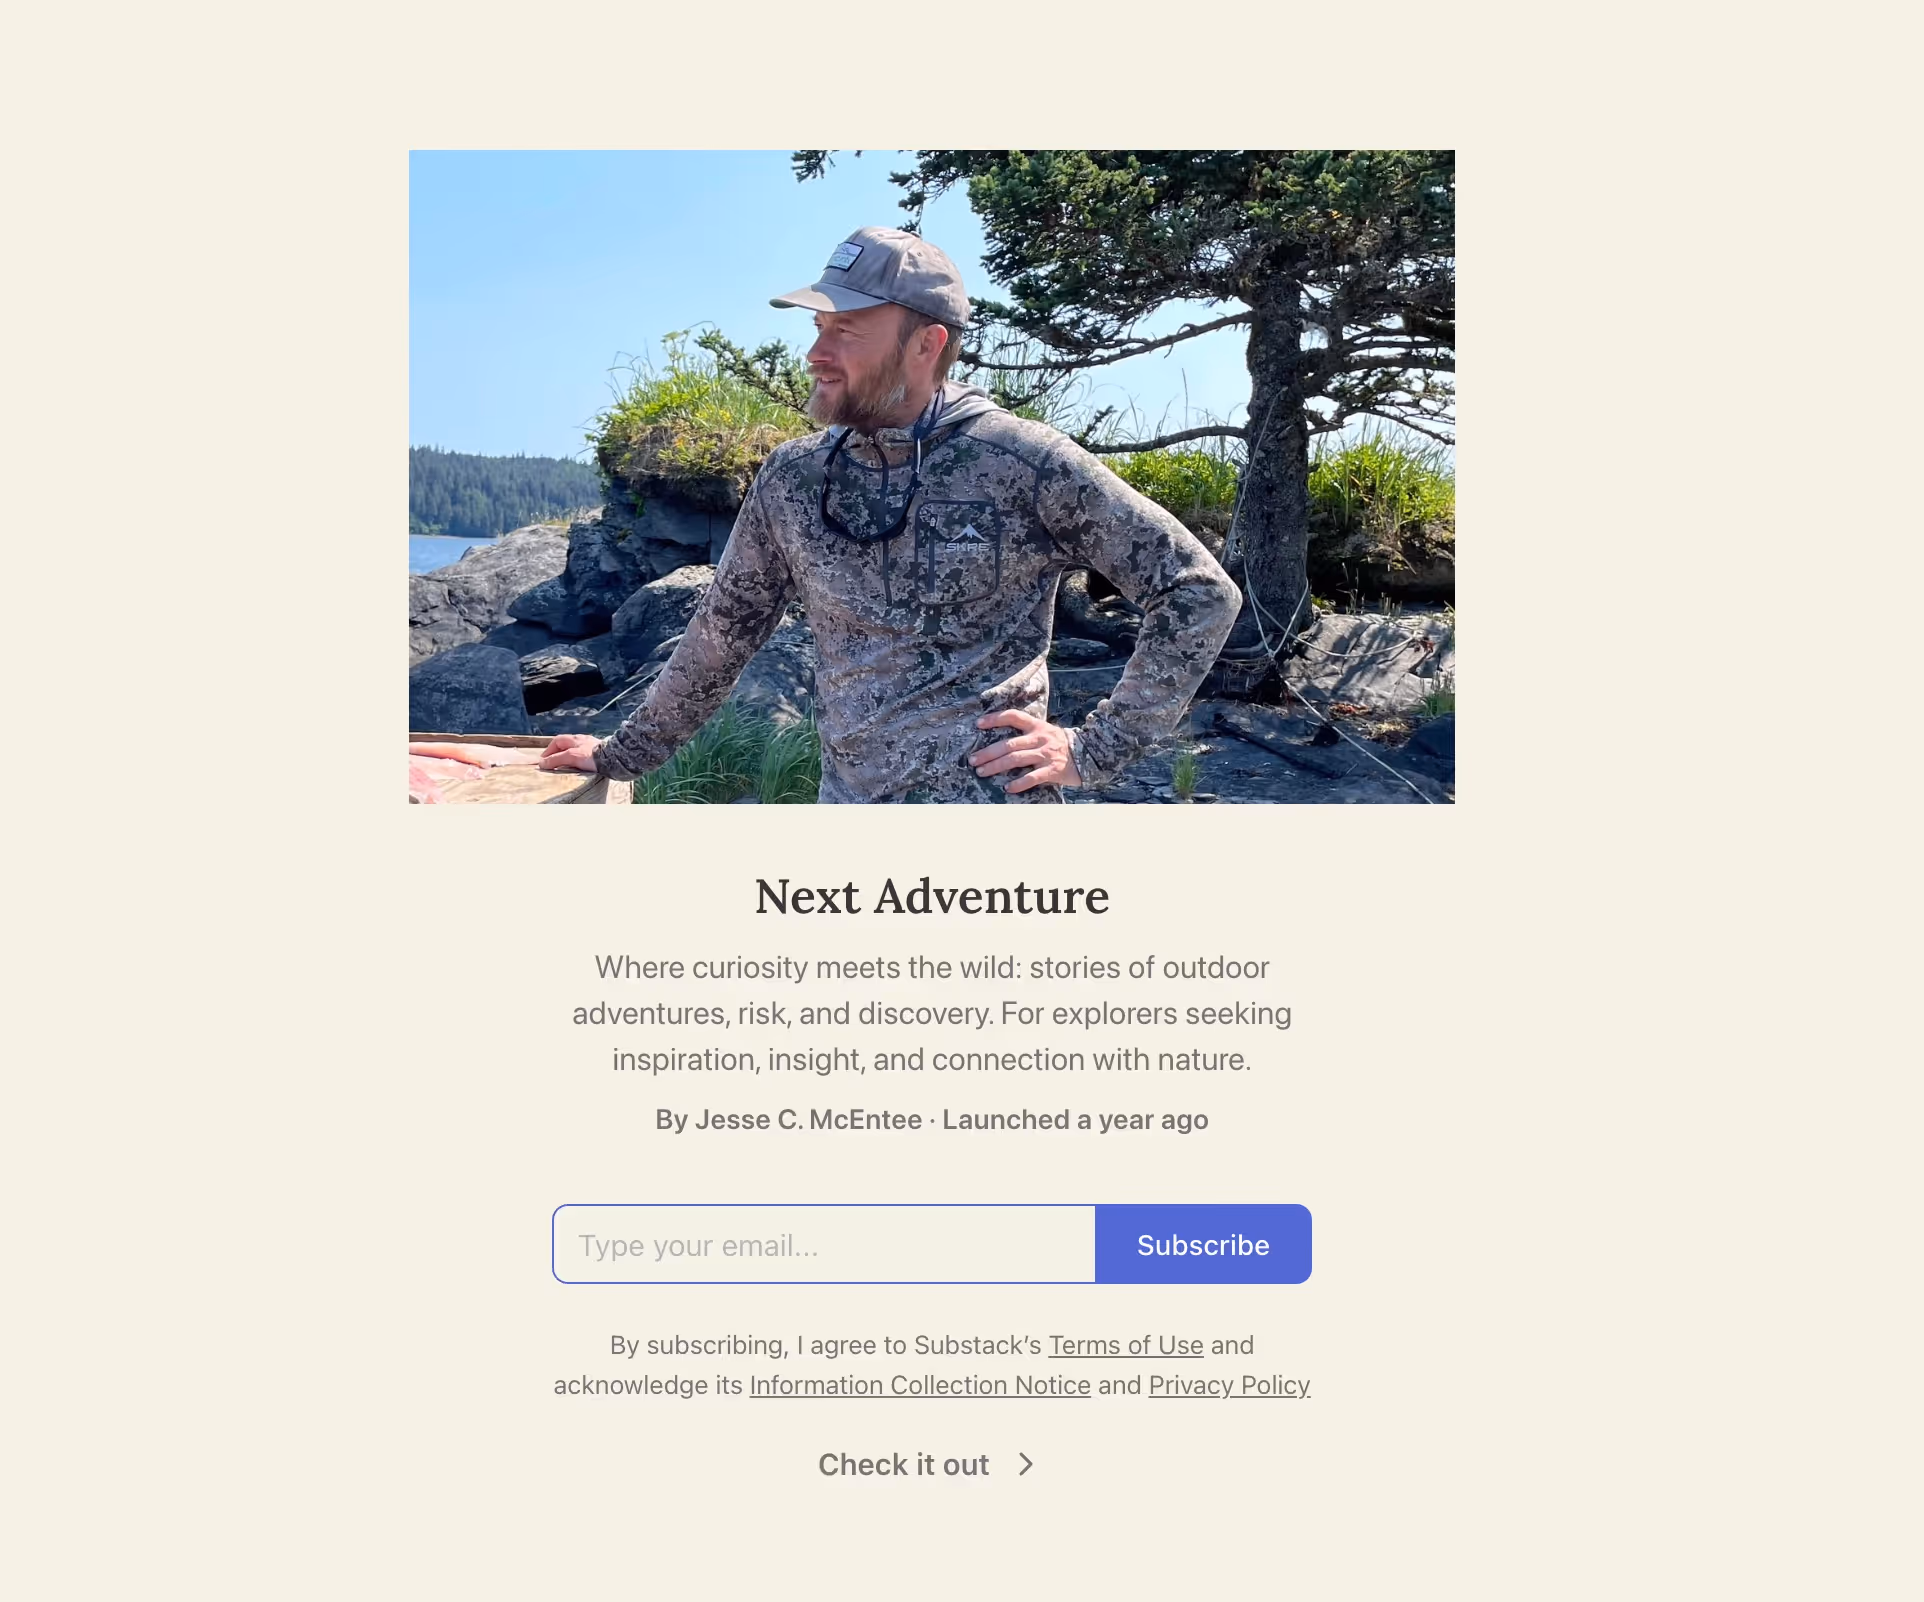Click the chevron arrow beside Check it out
The image size is (1924, 1602).
[1025, 1464]
